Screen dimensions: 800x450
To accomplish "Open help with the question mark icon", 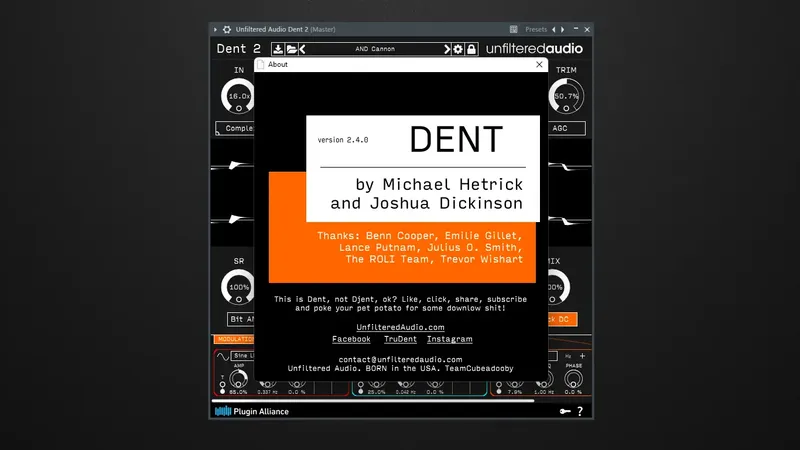I will coord(580,411).
